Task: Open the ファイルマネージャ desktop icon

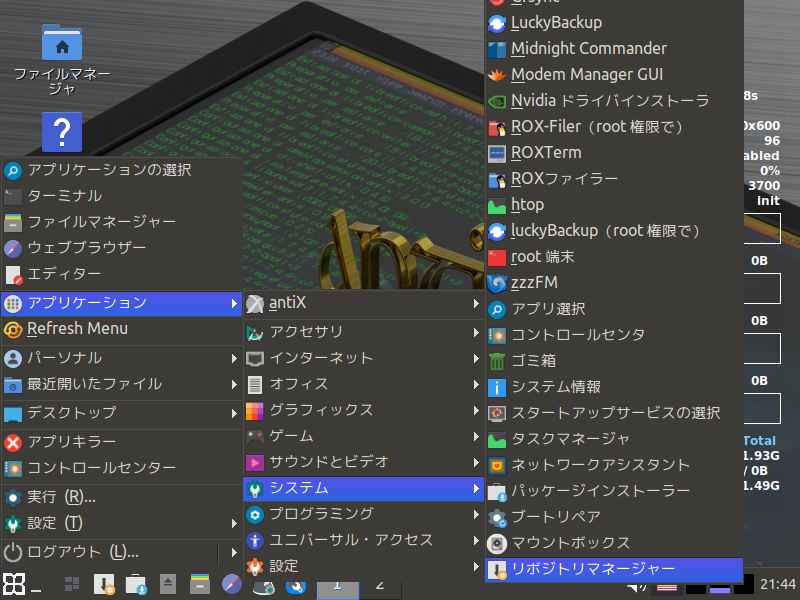Action: (x=62, y=59)
